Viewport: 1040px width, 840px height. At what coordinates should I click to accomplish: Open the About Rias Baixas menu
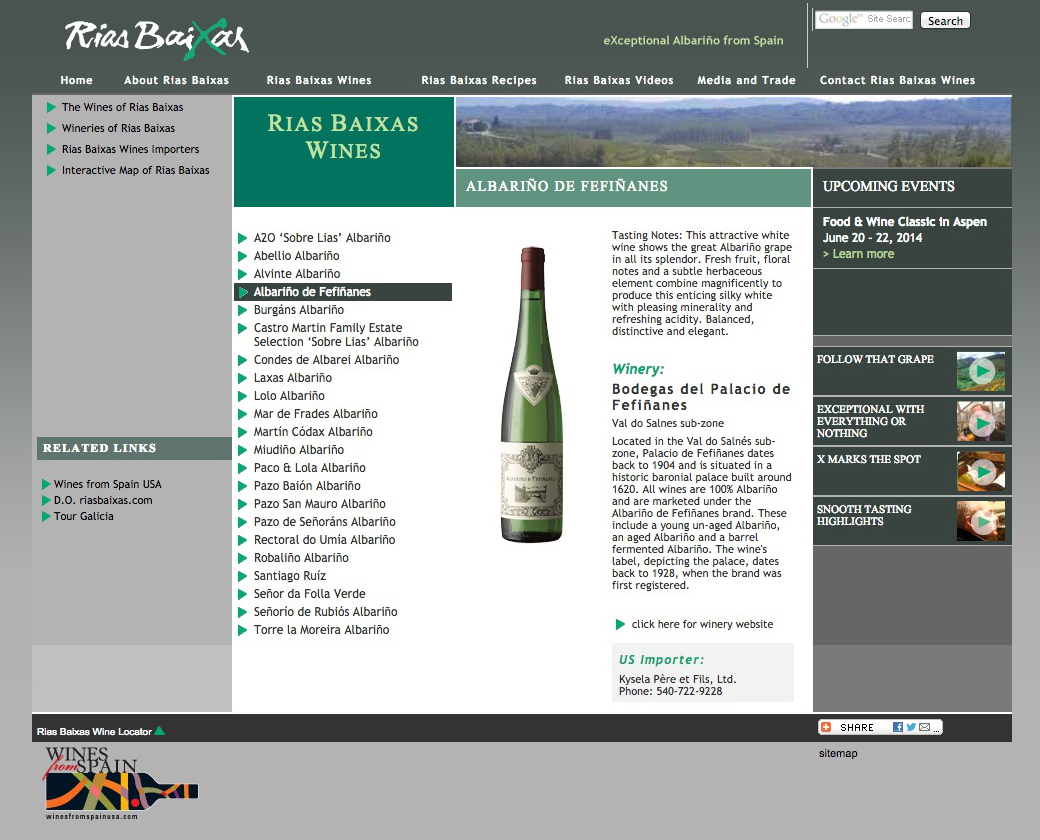pyautogui.click(x=176, y=80)
